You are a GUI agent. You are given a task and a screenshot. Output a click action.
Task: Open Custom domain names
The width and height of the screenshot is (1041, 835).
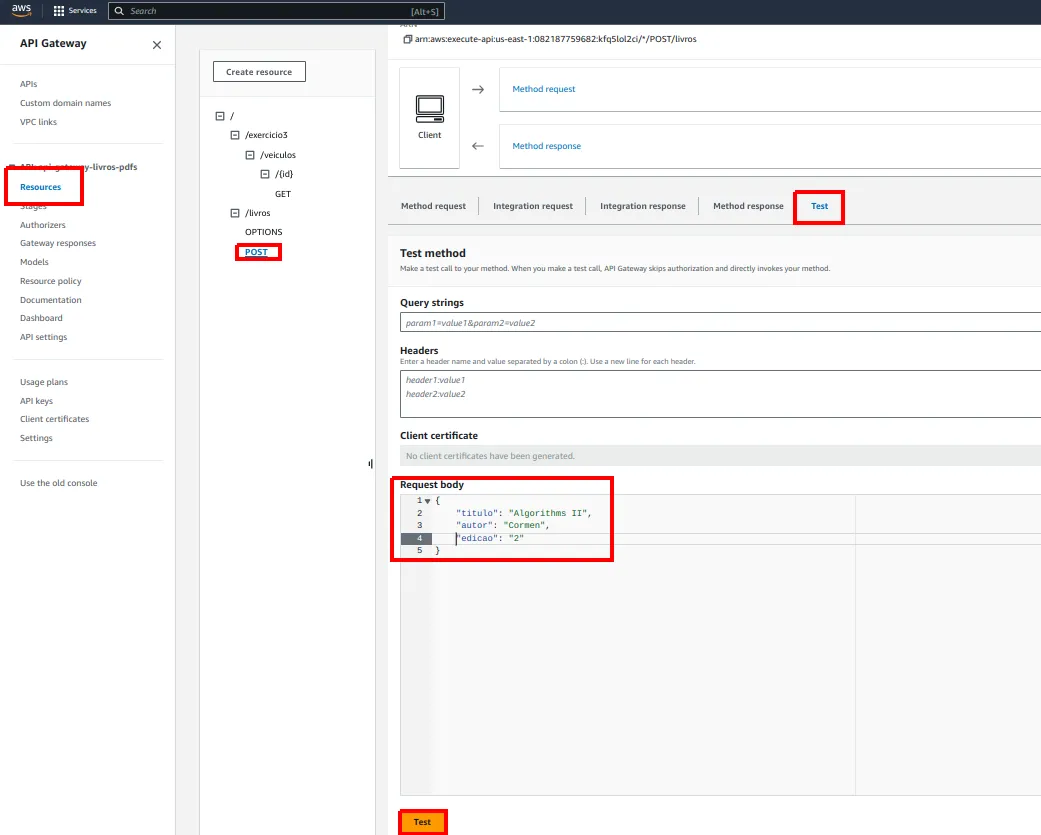(66, 103)
